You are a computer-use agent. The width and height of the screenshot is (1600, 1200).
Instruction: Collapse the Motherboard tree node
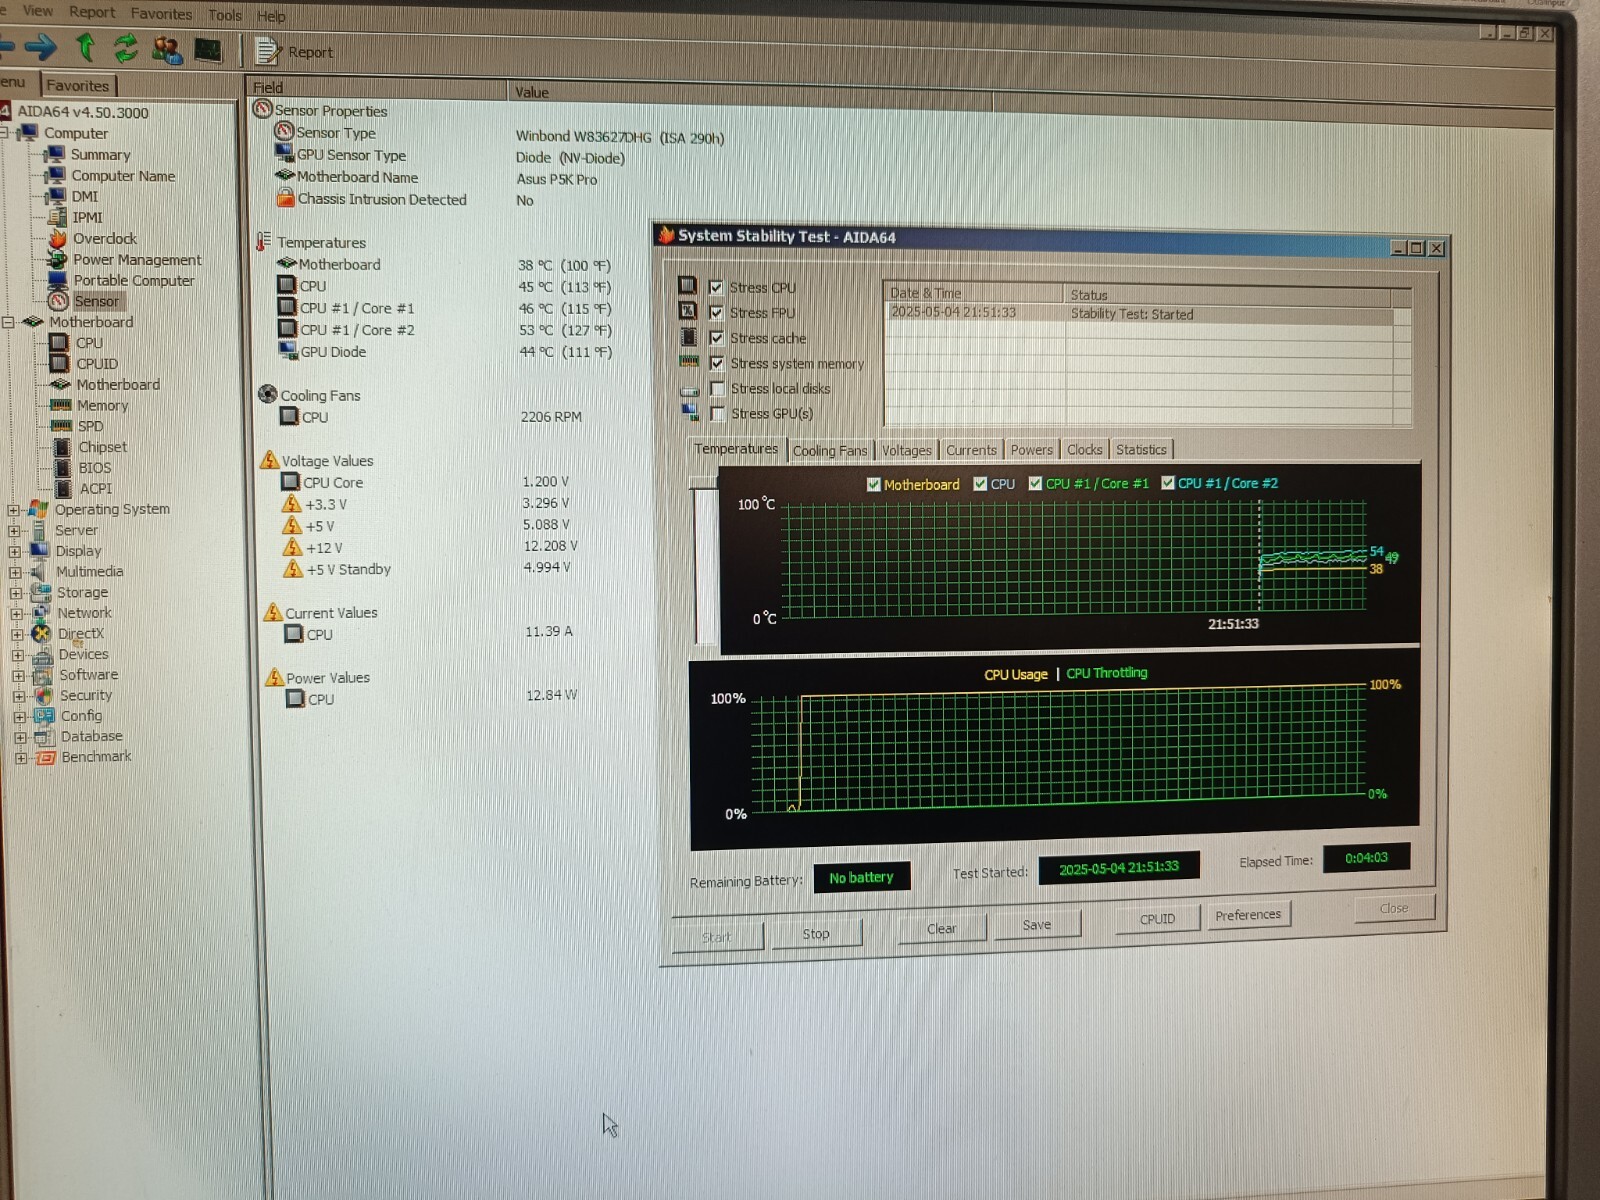(x=8, y=322)
